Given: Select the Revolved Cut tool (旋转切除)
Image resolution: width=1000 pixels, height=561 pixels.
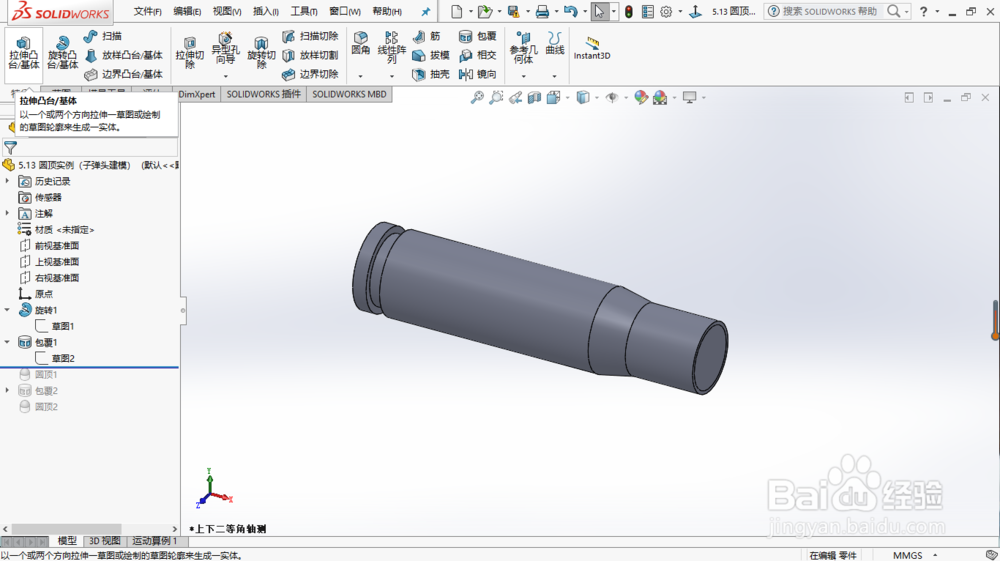Looking at the screenshot, I should pyautogui.click(x=261, y=53).
